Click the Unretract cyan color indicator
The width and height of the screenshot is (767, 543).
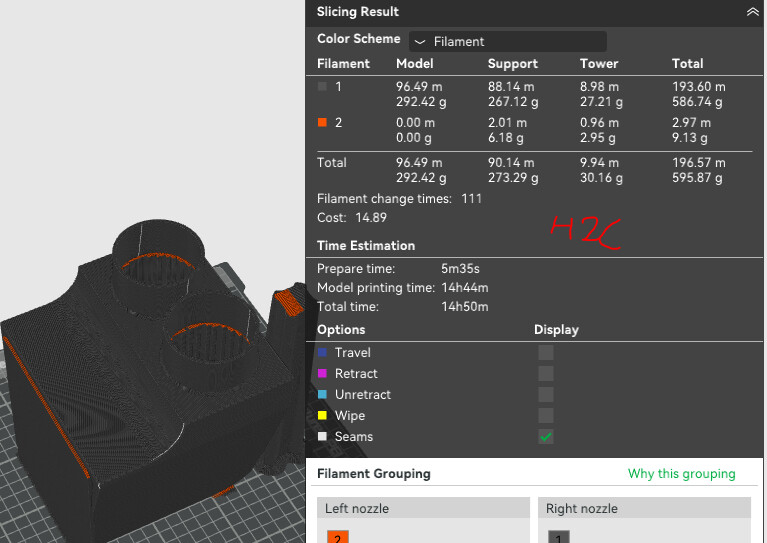322,394
